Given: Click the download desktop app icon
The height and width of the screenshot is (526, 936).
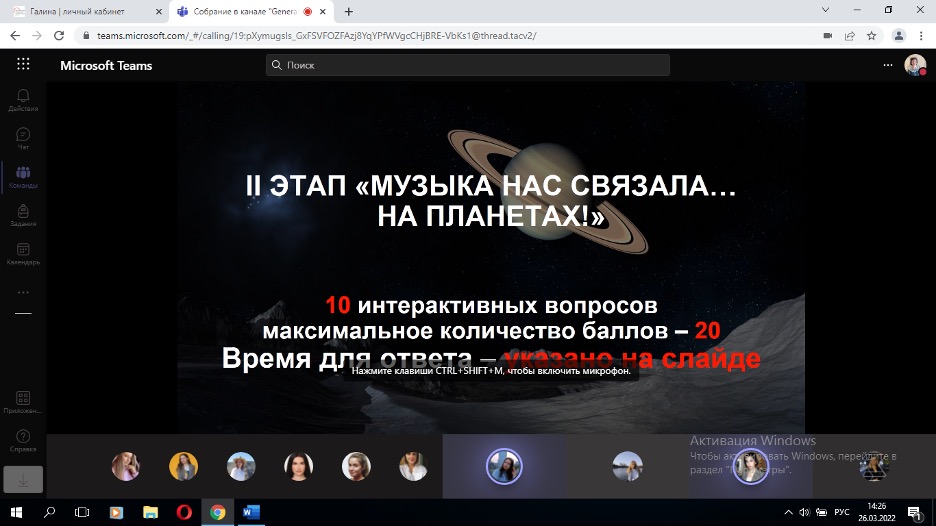Looking at the screenshot, I should 23,479.
